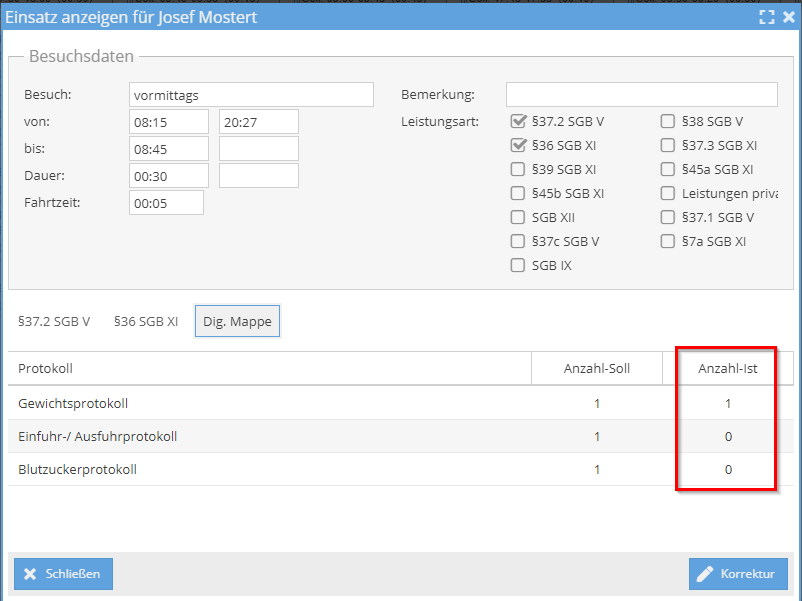Select the Blutzuckerprotokoll row
Screen dimensions: 802x601
click(x=77, y=469)
